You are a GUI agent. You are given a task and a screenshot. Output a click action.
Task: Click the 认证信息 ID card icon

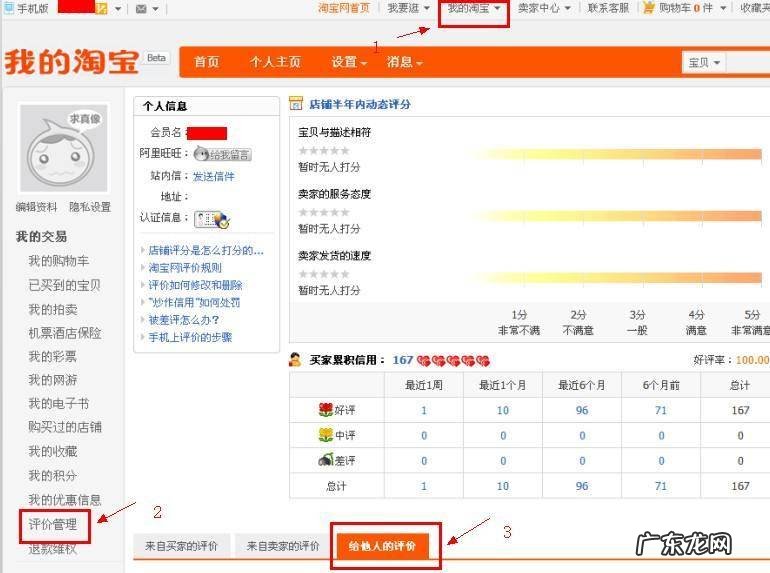point(212,219)
